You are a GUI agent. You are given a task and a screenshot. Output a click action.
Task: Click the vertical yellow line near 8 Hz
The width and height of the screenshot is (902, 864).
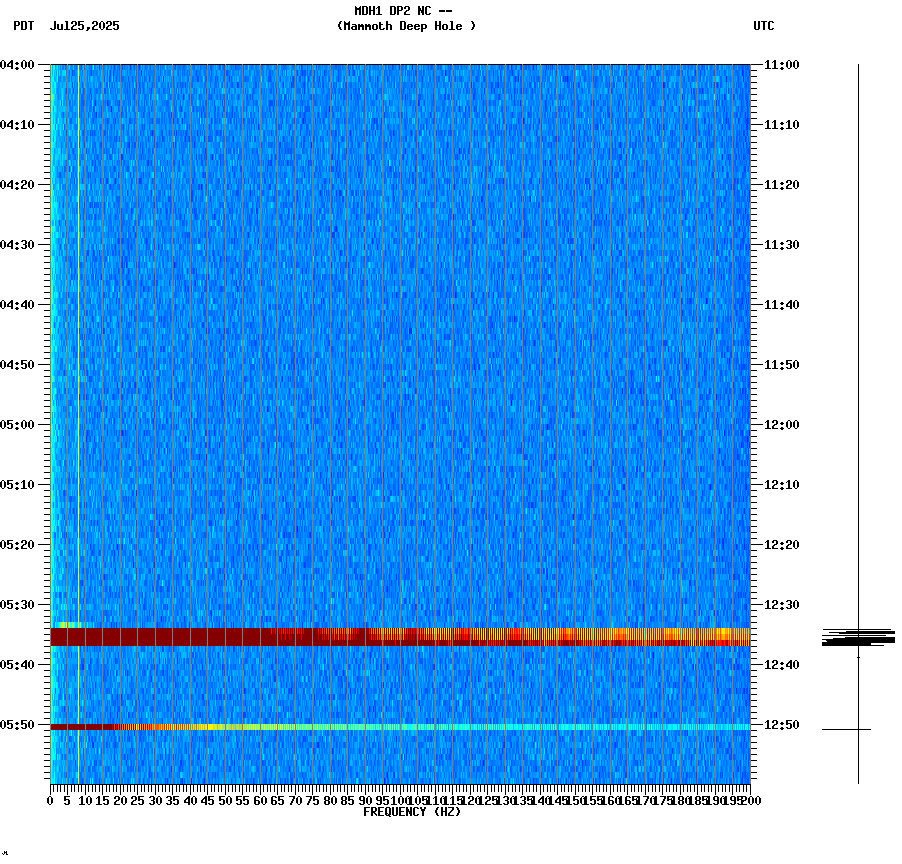[77, 400]
